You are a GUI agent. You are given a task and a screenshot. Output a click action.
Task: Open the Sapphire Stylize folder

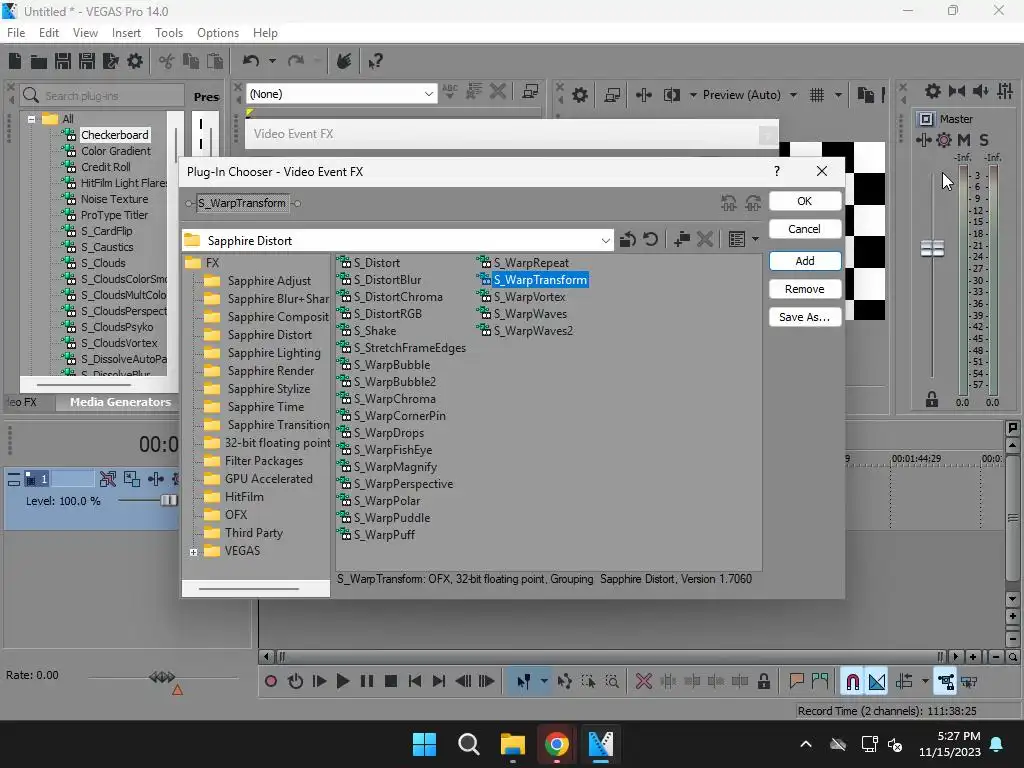click(x=268, y=389)
